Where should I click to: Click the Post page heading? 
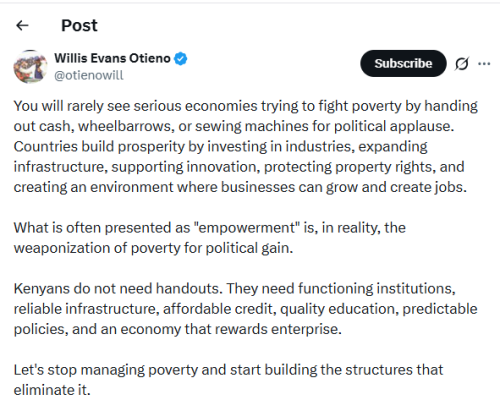click(79, 25)
